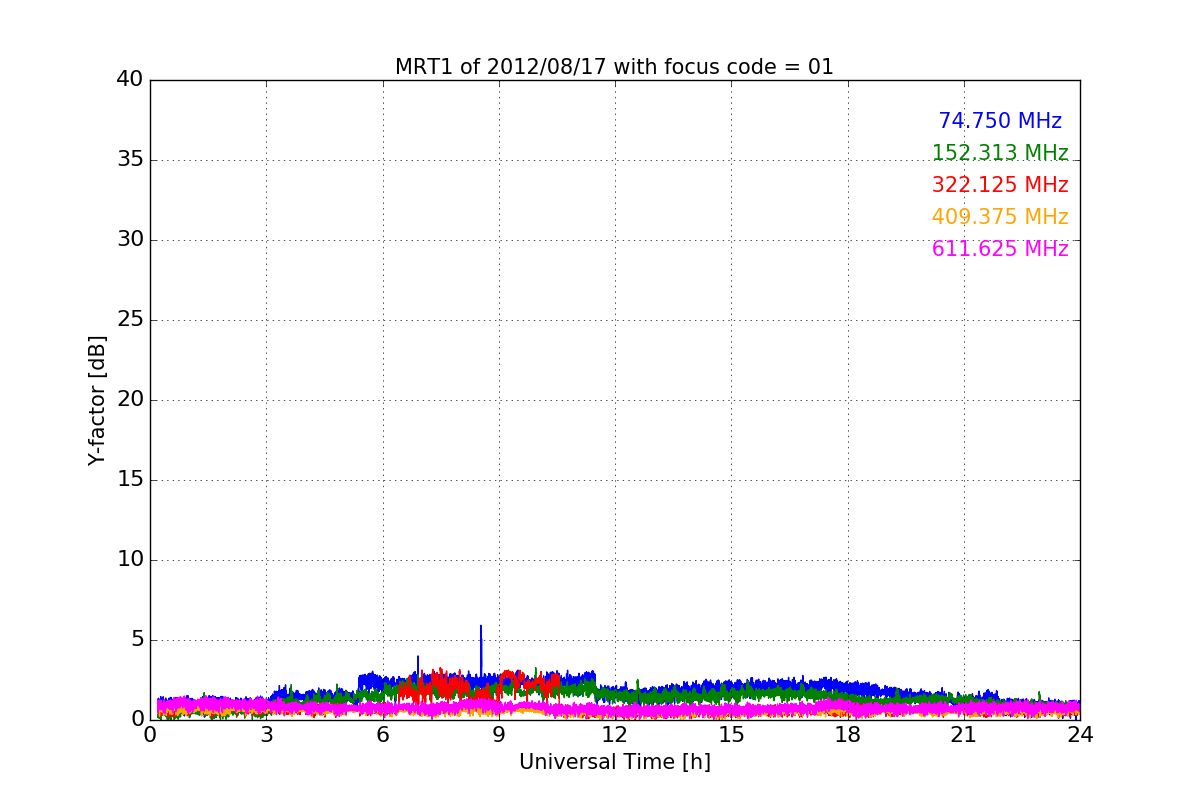This screenshot has width=1200, height=800.
Task: Click the plot title 'MRT1 of 2012/08/17 with focus code = 01'
Action: coord(614,67)
